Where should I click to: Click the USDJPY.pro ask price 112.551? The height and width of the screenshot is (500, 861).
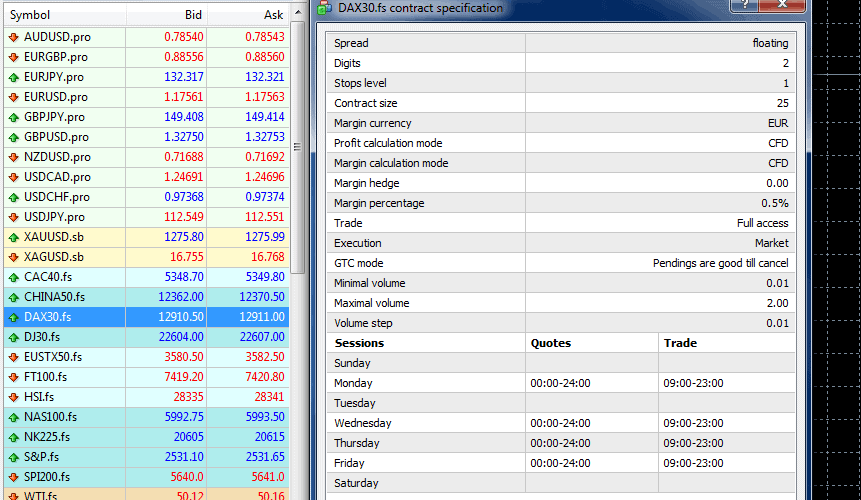click(x=265, y=217)
